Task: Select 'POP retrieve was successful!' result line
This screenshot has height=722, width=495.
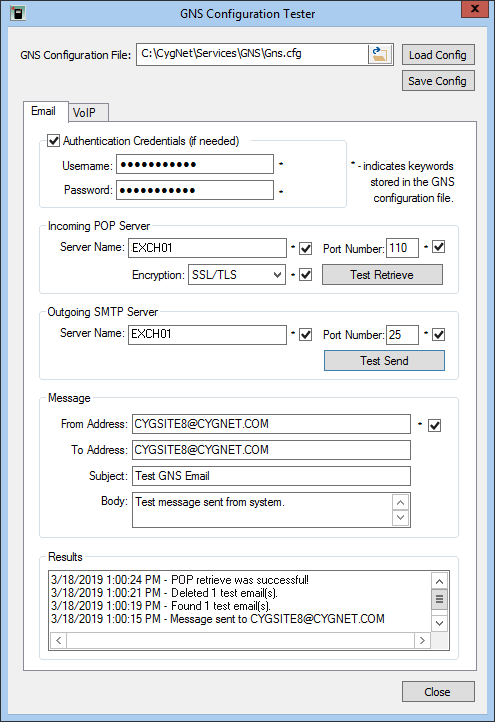Action: pyautogui.click(x=180, y=580)
